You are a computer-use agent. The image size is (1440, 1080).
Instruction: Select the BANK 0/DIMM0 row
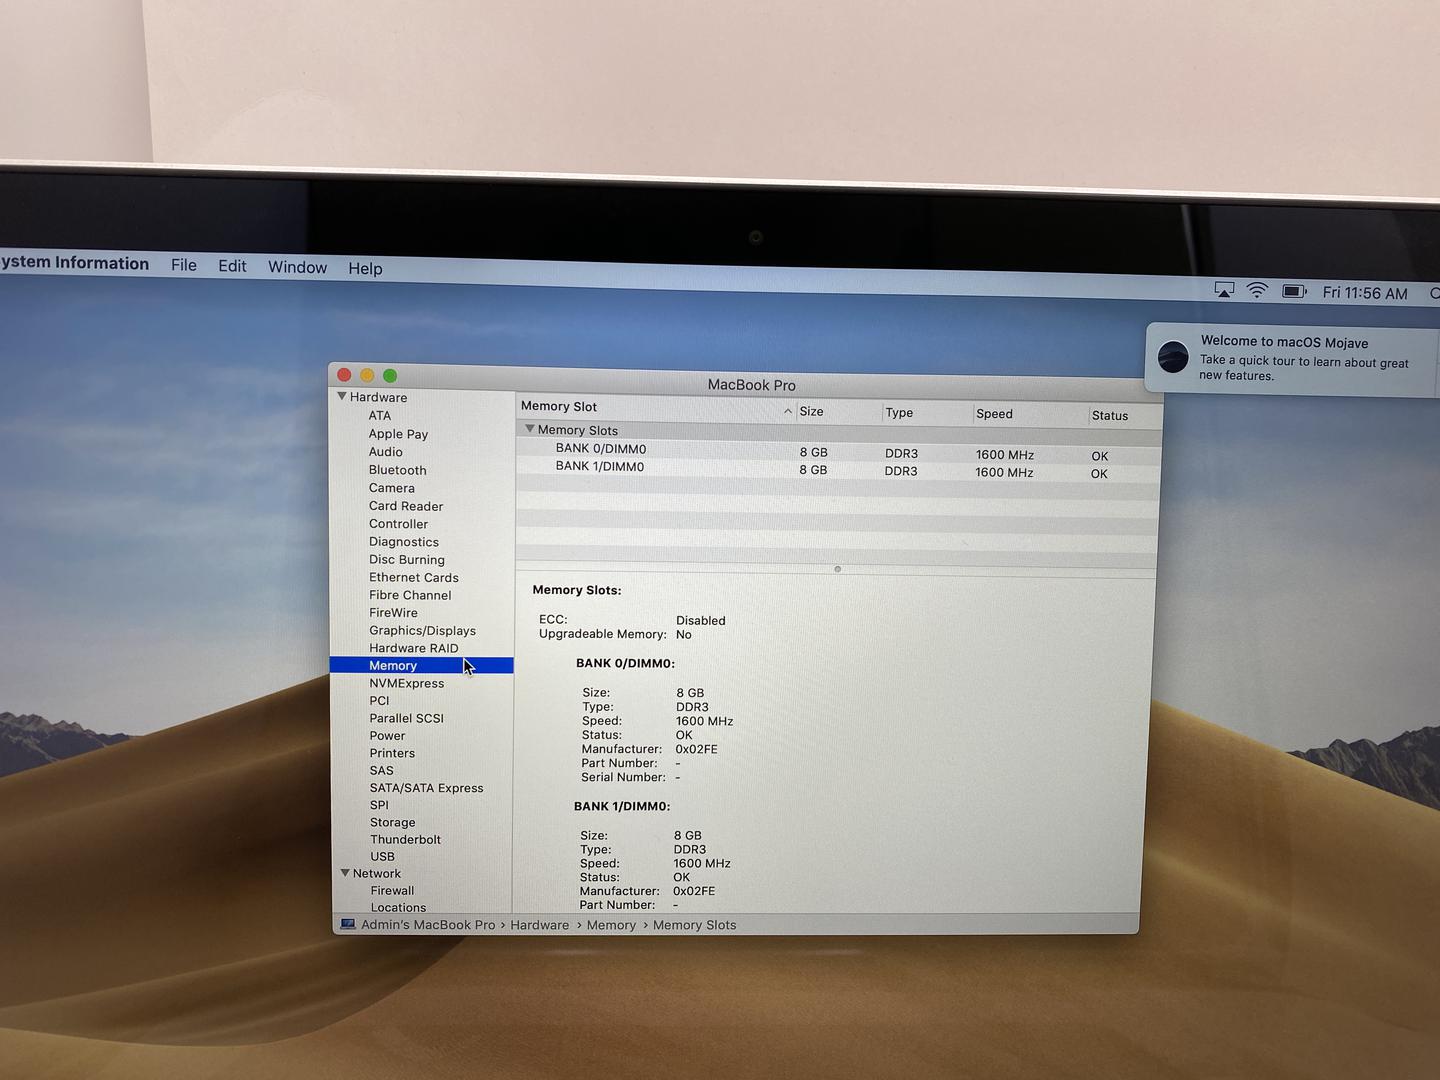pyautogui.click(x=838, y=451)
